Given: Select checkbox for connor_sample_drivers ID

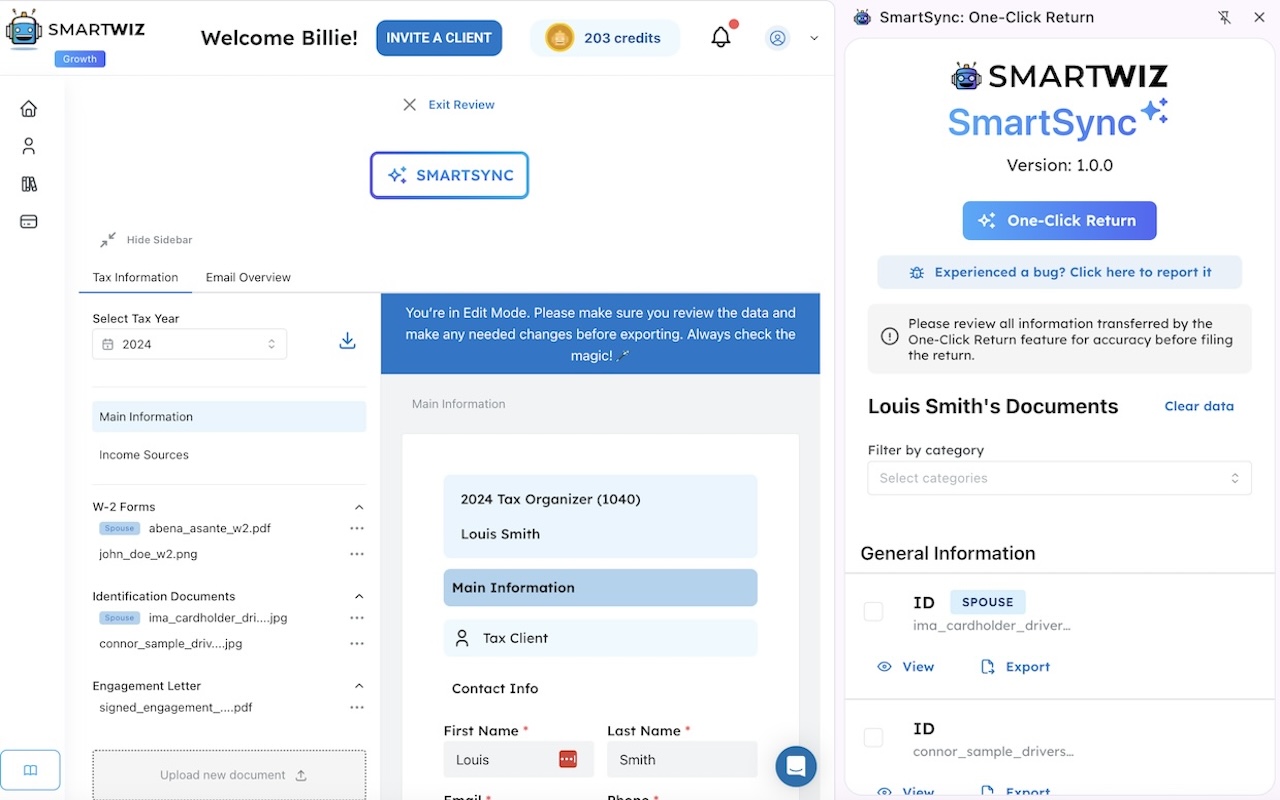Looking at the screenshot, I should click(x=874, y=737).
